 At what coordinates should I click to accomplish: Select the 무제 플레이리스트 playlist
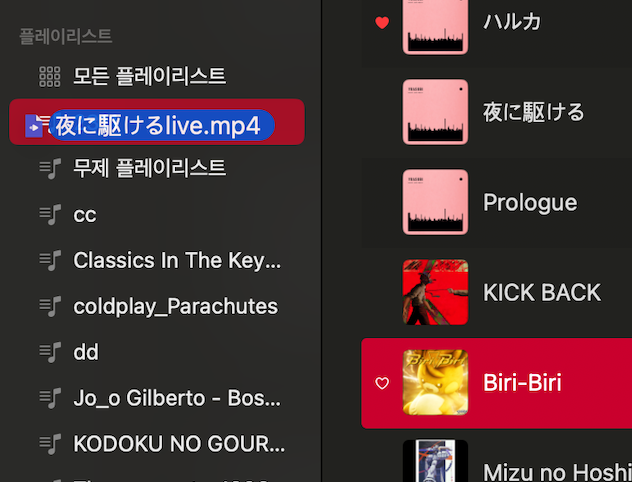(x=157, y=168)
